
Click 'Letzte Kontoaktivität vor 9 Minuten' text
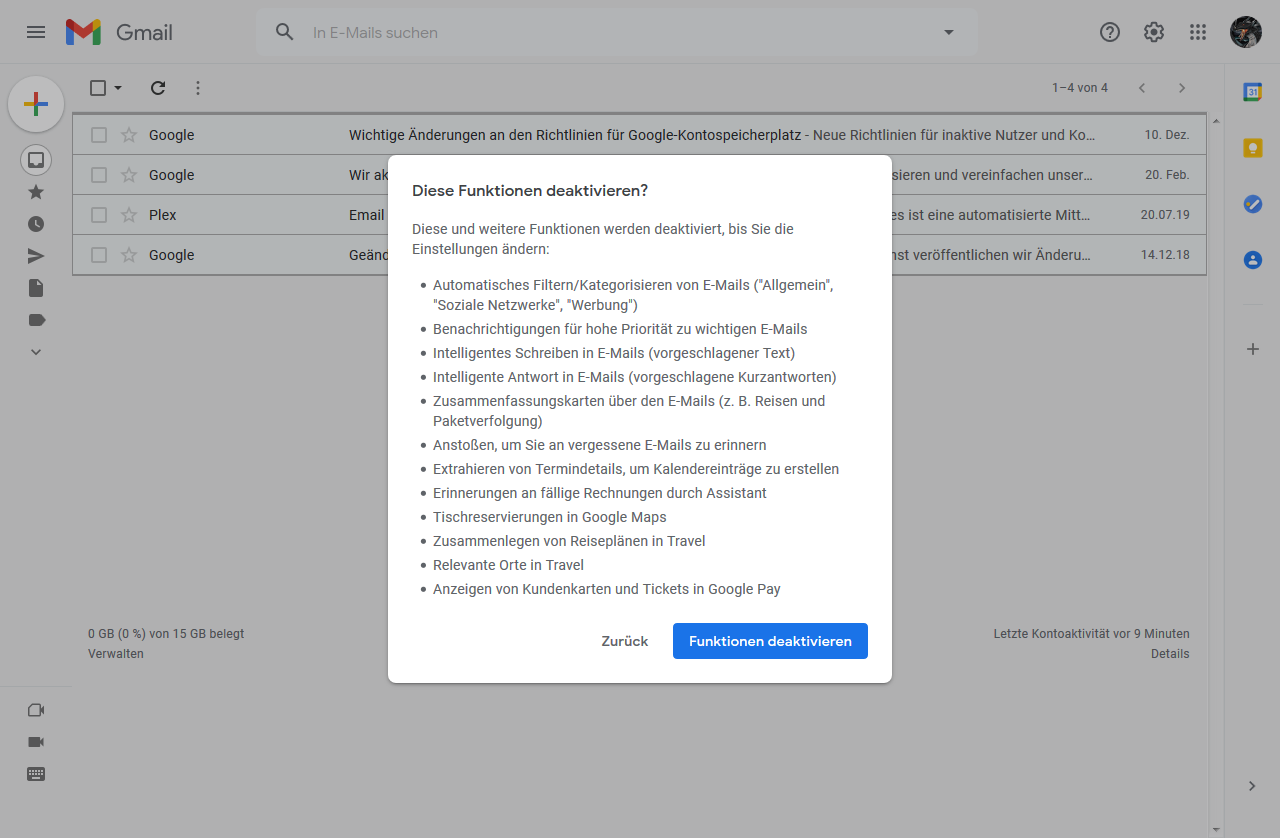pos(1092,634)
